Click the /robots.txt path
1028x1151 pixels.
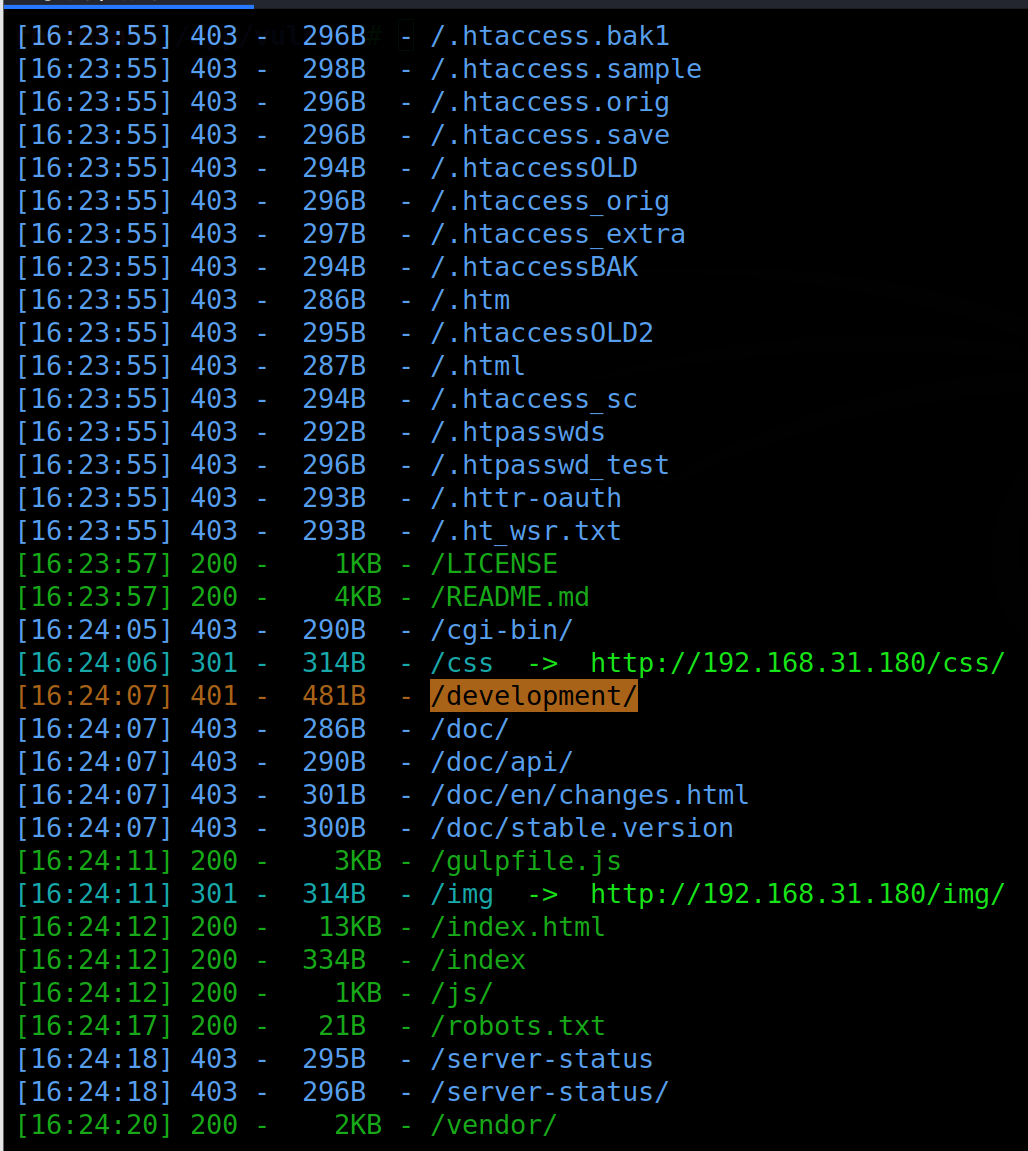coord(518,1027)
